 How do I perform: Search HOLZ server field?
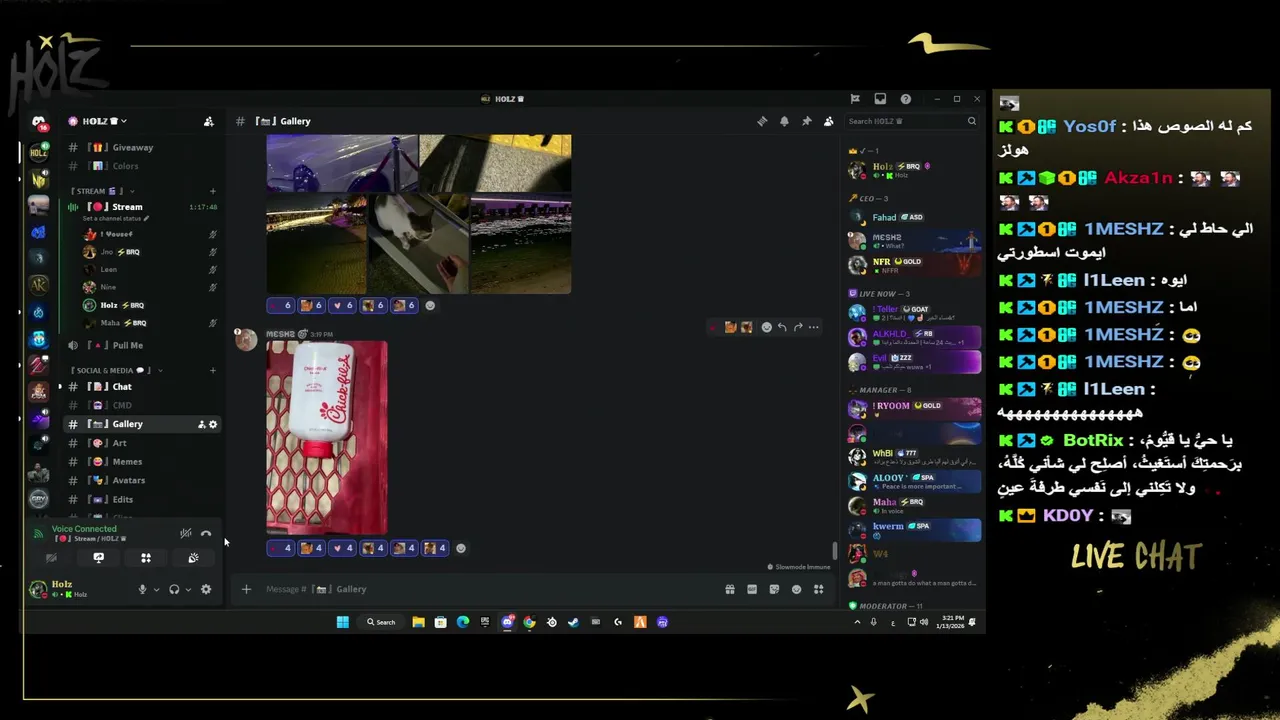point(912,121)
